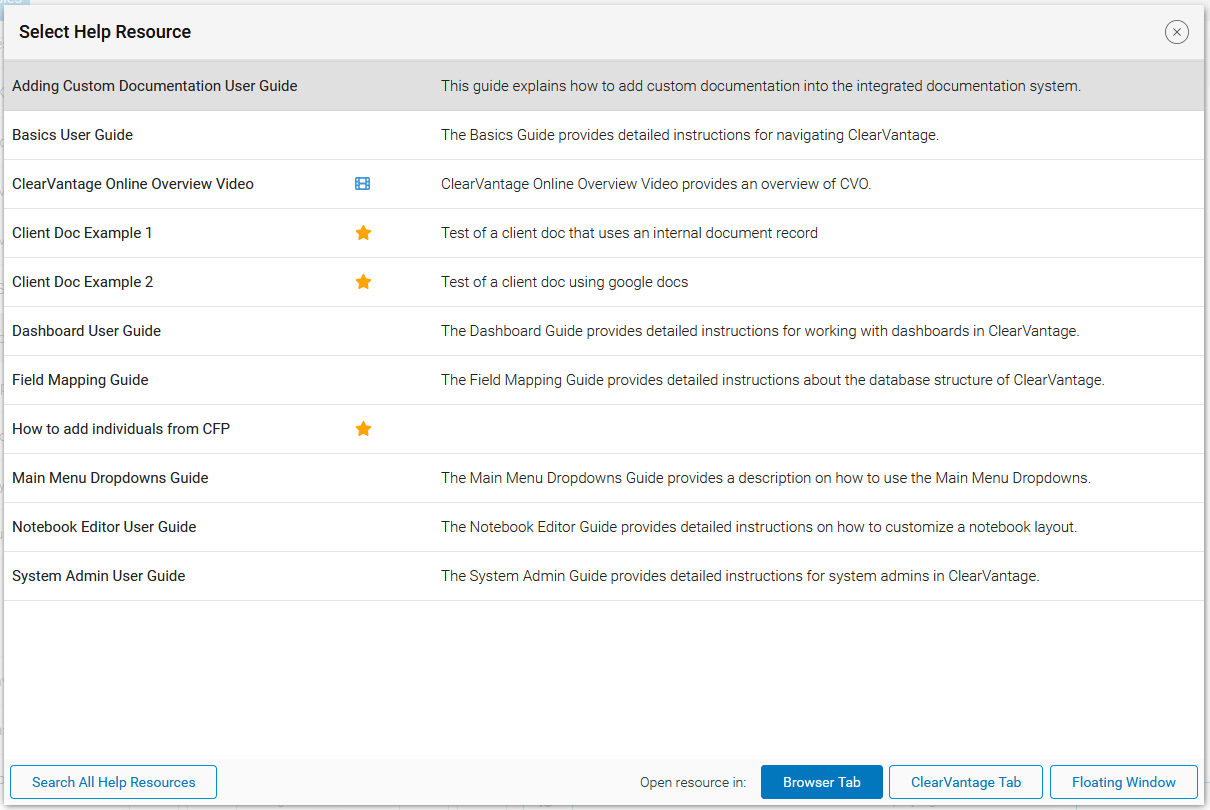Click description 'provides an overview of CVO'
Screen dimensions: 1210x810
tap(656, 184)
